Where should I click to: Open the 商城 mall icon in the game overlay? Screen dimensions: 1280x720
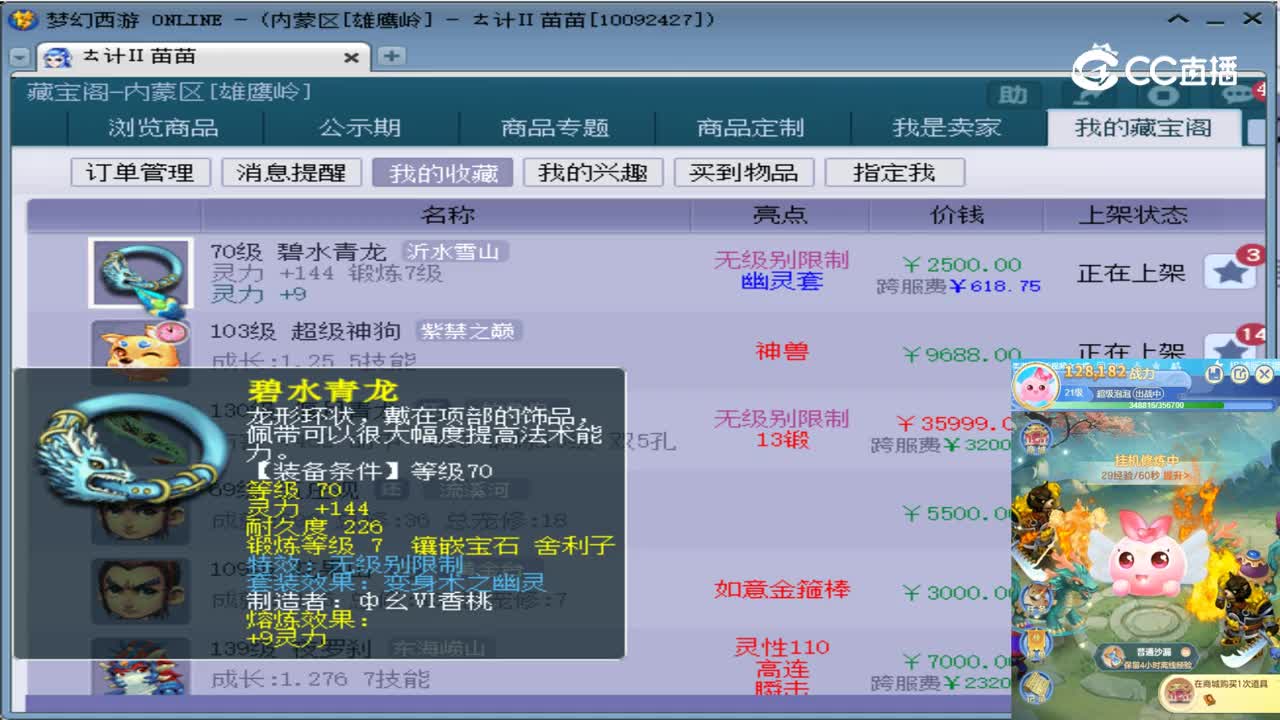[x=1035, y=439]
